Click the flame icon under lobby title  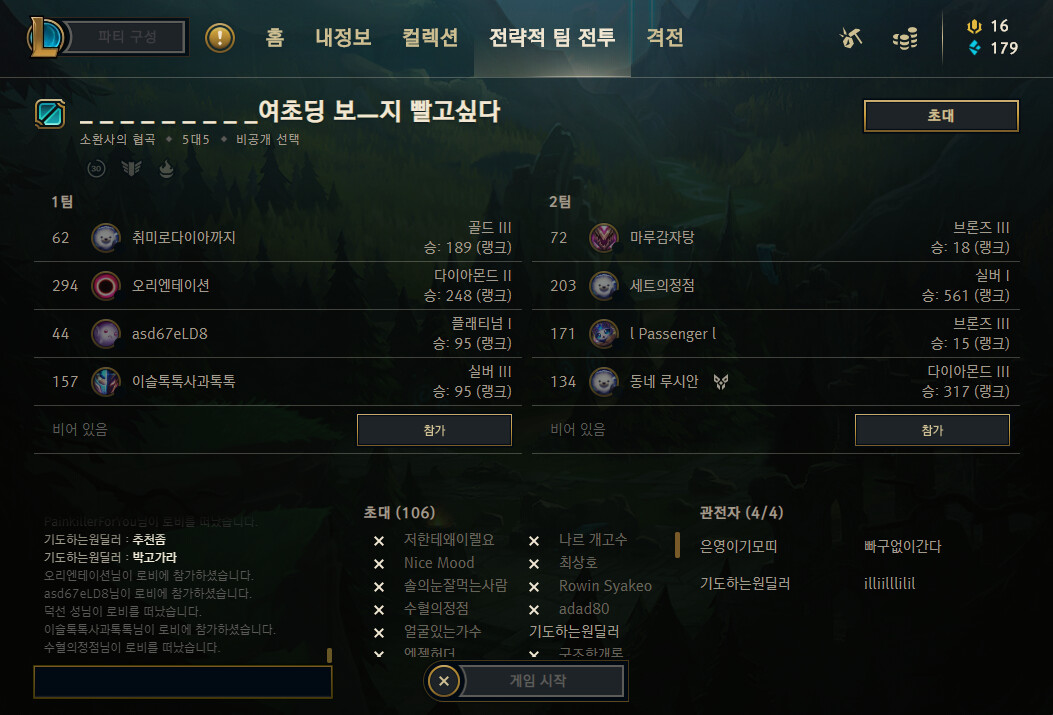[x=166, y=169]
